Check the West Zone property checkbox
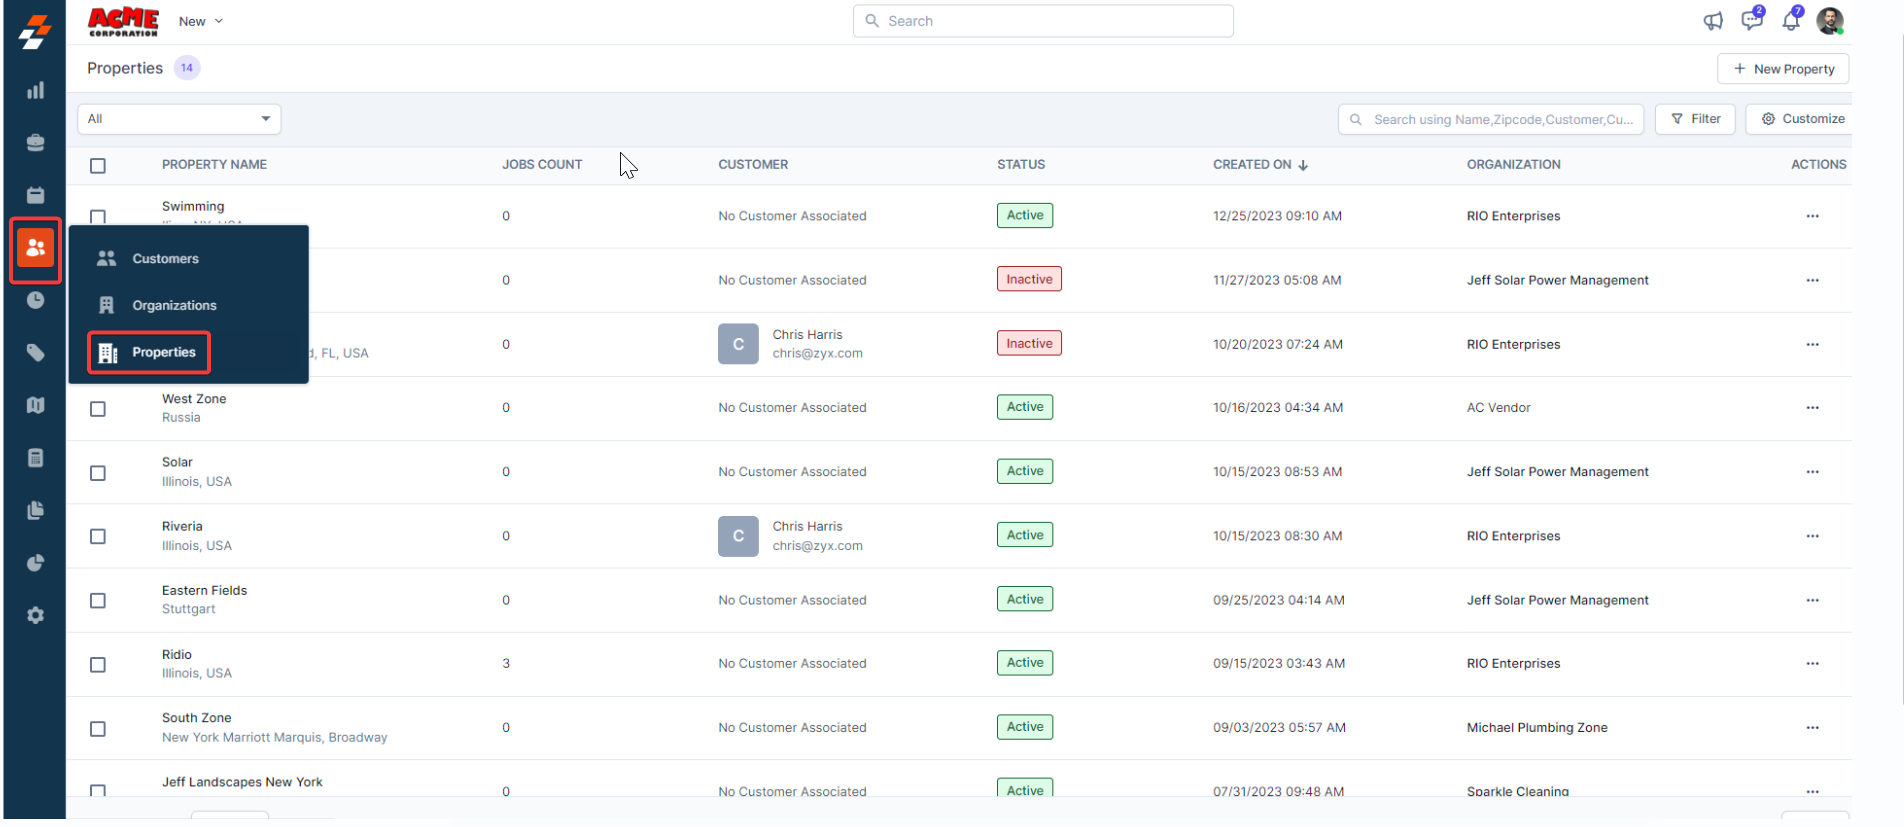The width and height of the screenshot is (1904, 827). [x=98, y=409]
